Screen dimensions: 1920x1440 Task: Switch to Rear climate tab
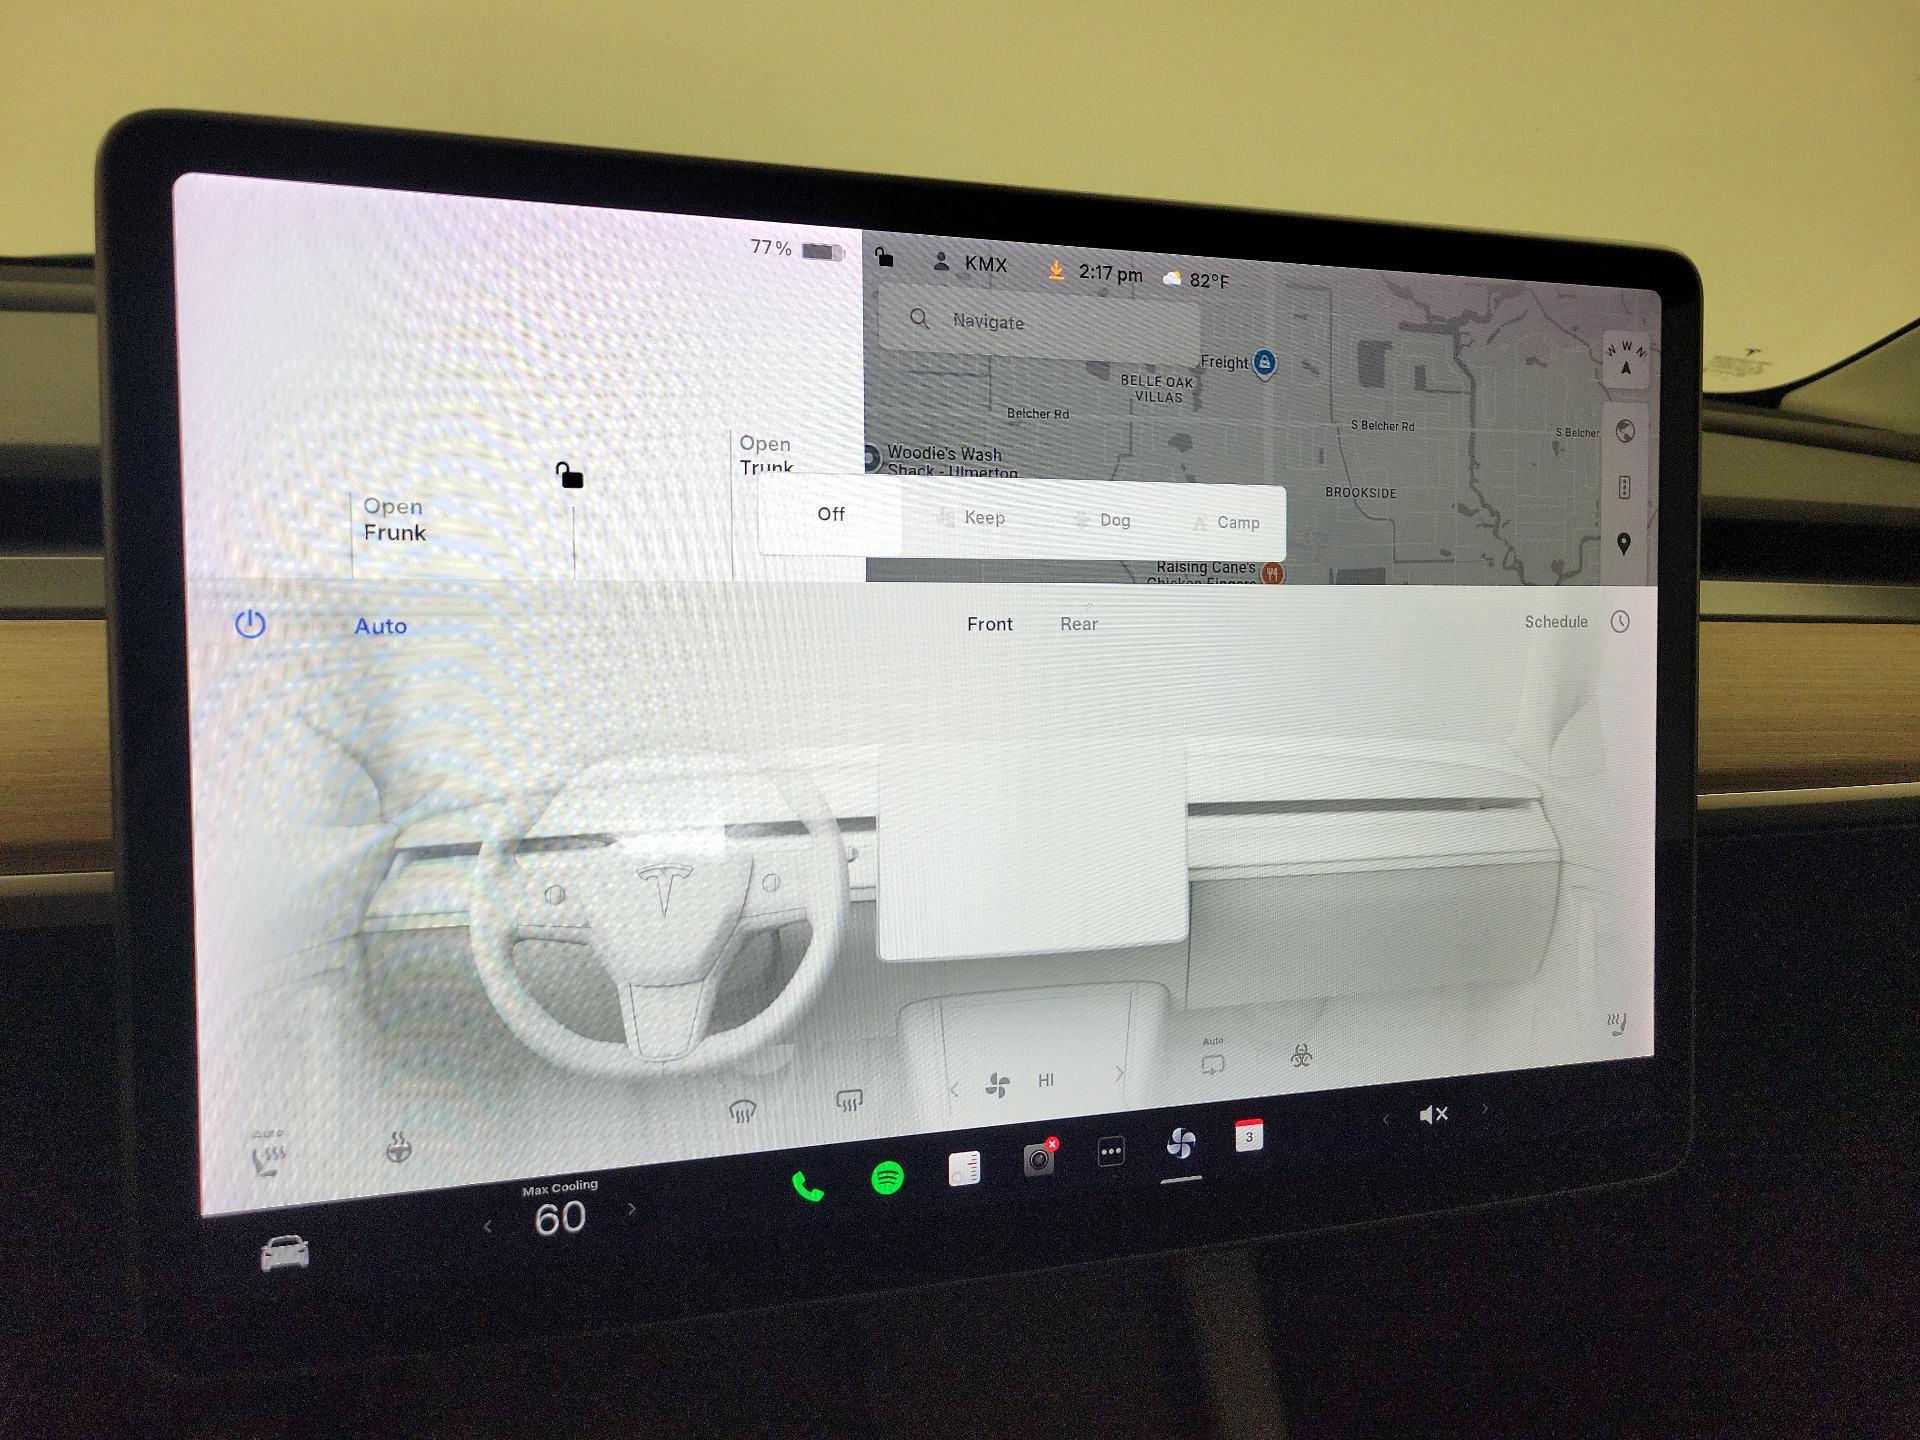point(1078,624)
